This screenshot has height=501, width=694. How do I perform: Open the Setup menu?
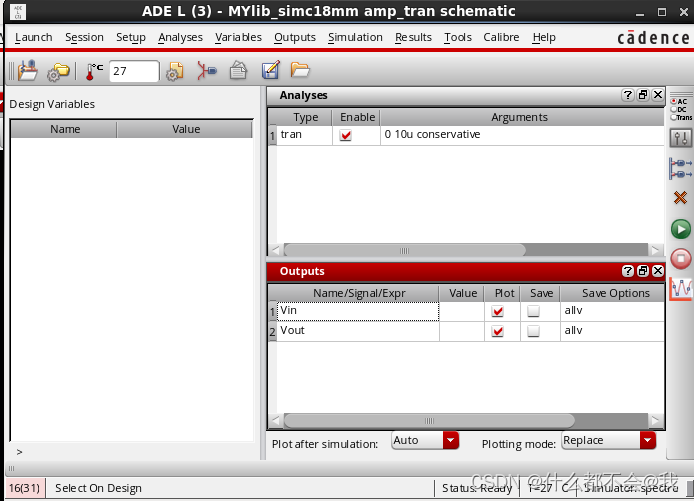click(x=131, y=37)
